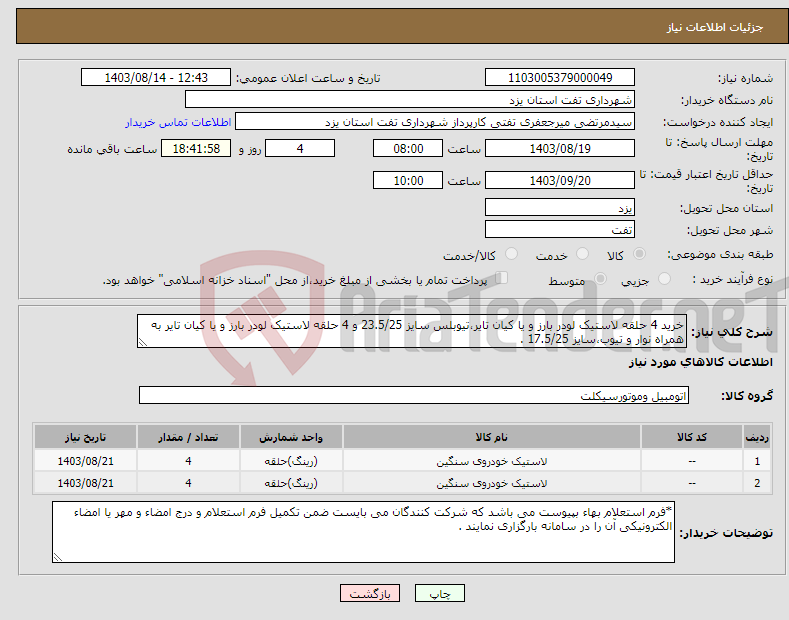Click the description textarea resize handle
The height and width of the screenshot is (620, 789).
click(x=143, y=342)
